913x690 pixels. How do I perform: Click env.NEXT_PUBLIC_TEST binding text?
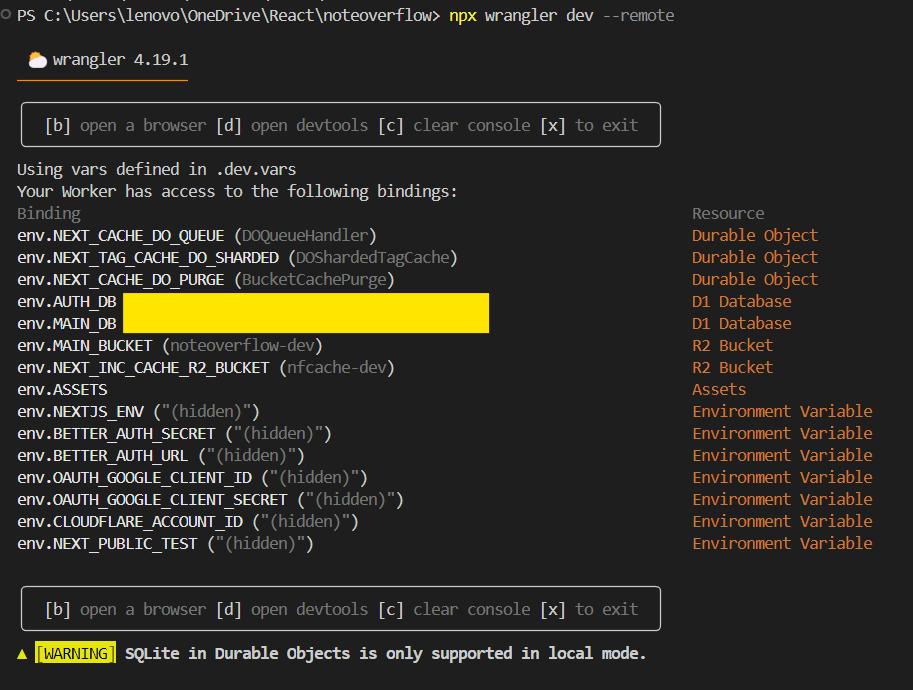click(x=107, y=544)
